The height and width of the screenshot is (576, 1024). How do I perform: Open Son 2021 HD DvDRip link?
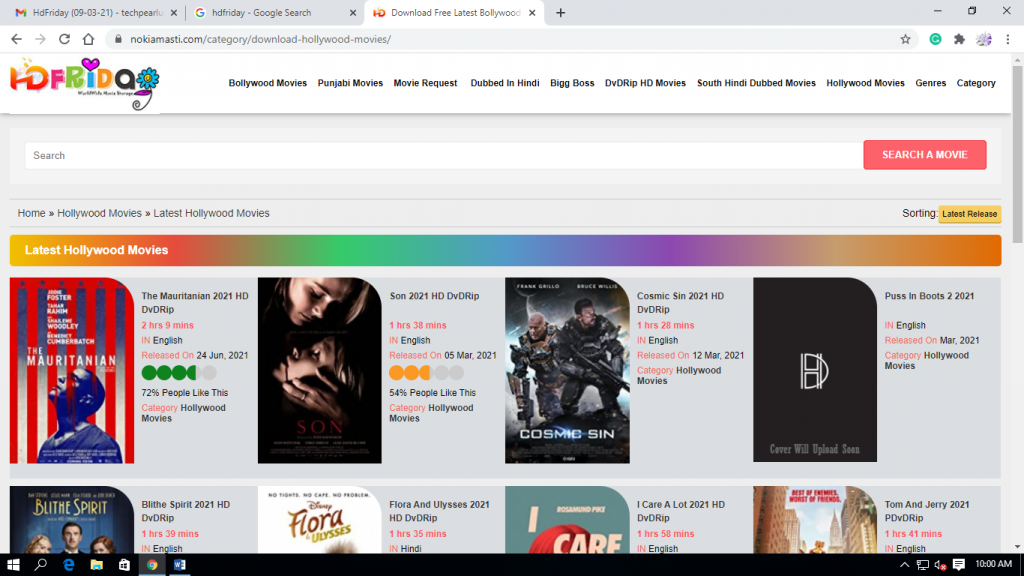[434, 296]
